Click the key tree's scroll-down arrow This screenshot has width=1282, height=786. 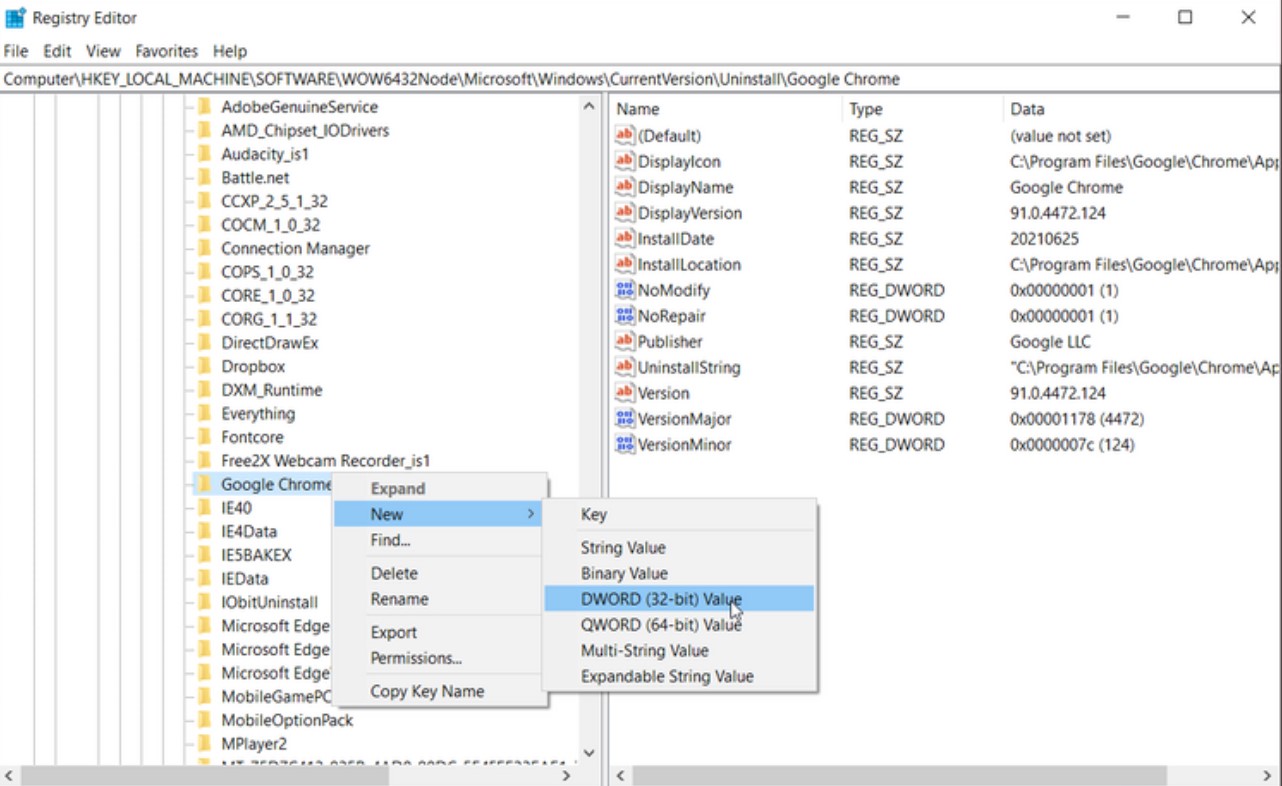[589, 753]
